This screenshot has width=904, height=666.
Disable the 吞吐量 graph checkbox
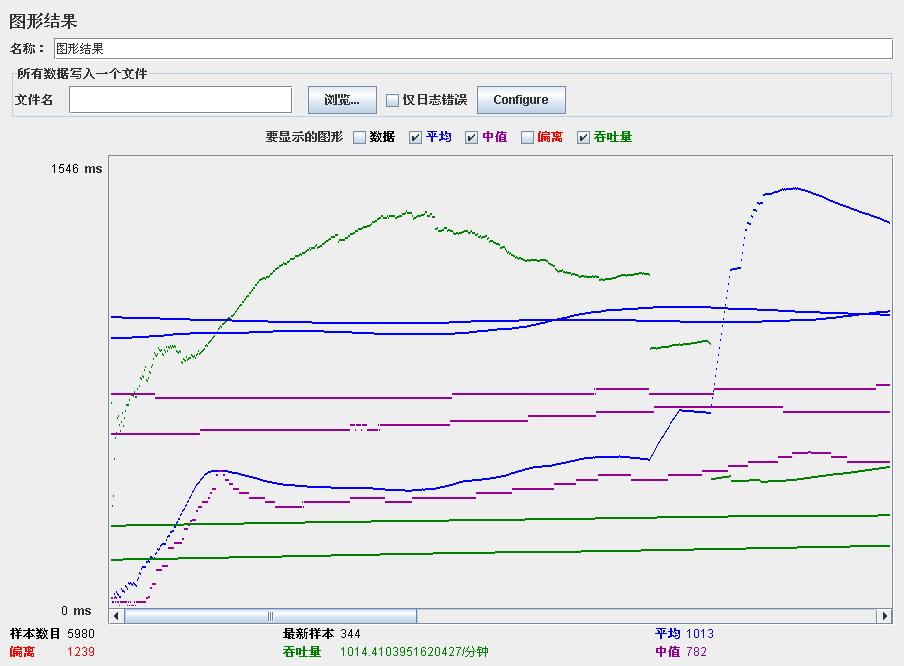(583, 137)
